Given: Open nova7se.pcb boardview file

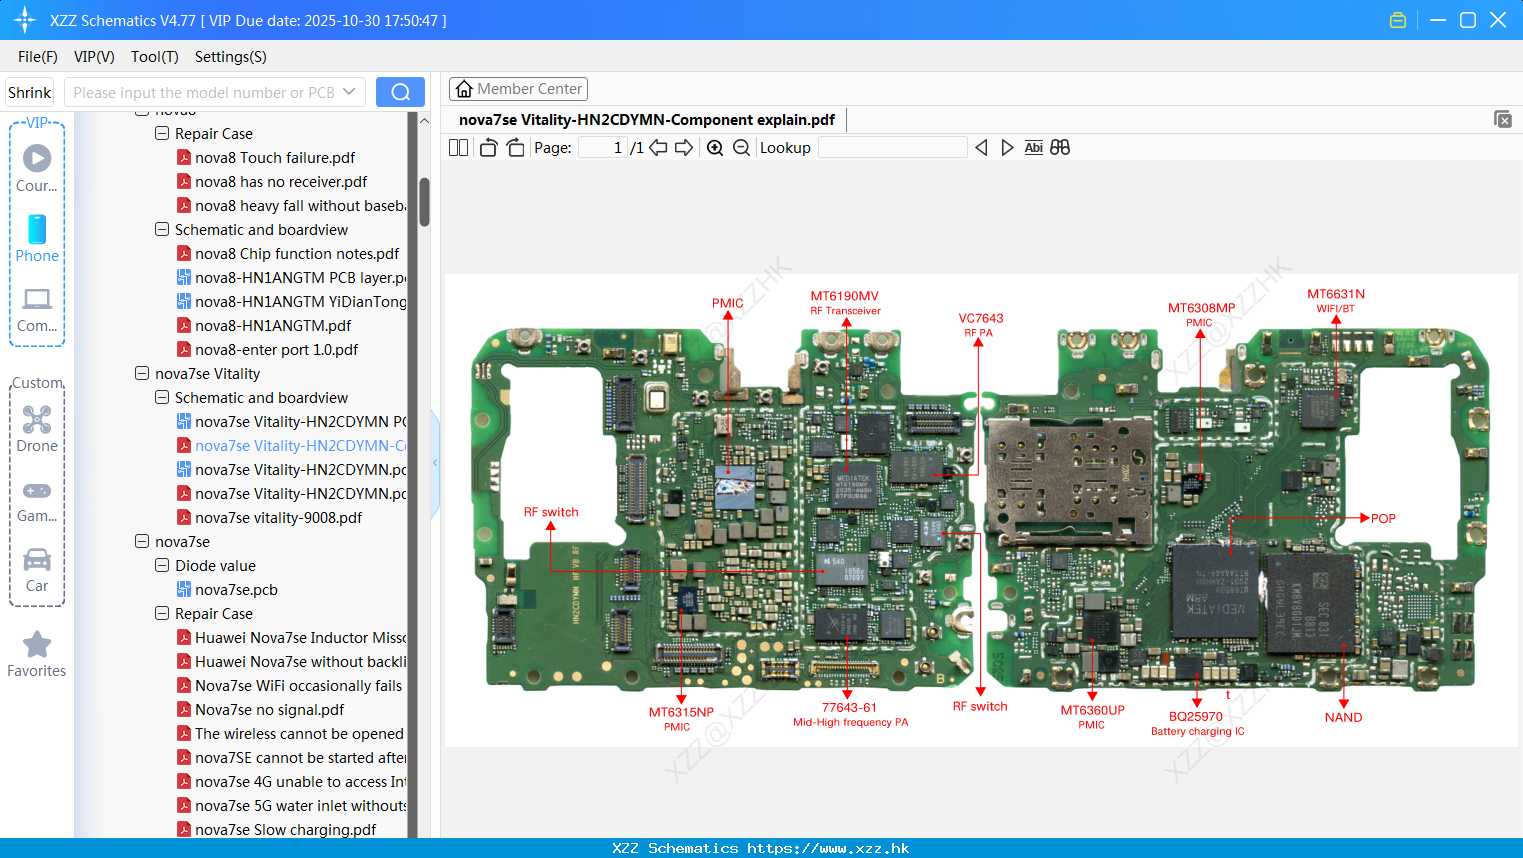Looking at the screenshot, I should pyautogui.click(x=236, y=590).
